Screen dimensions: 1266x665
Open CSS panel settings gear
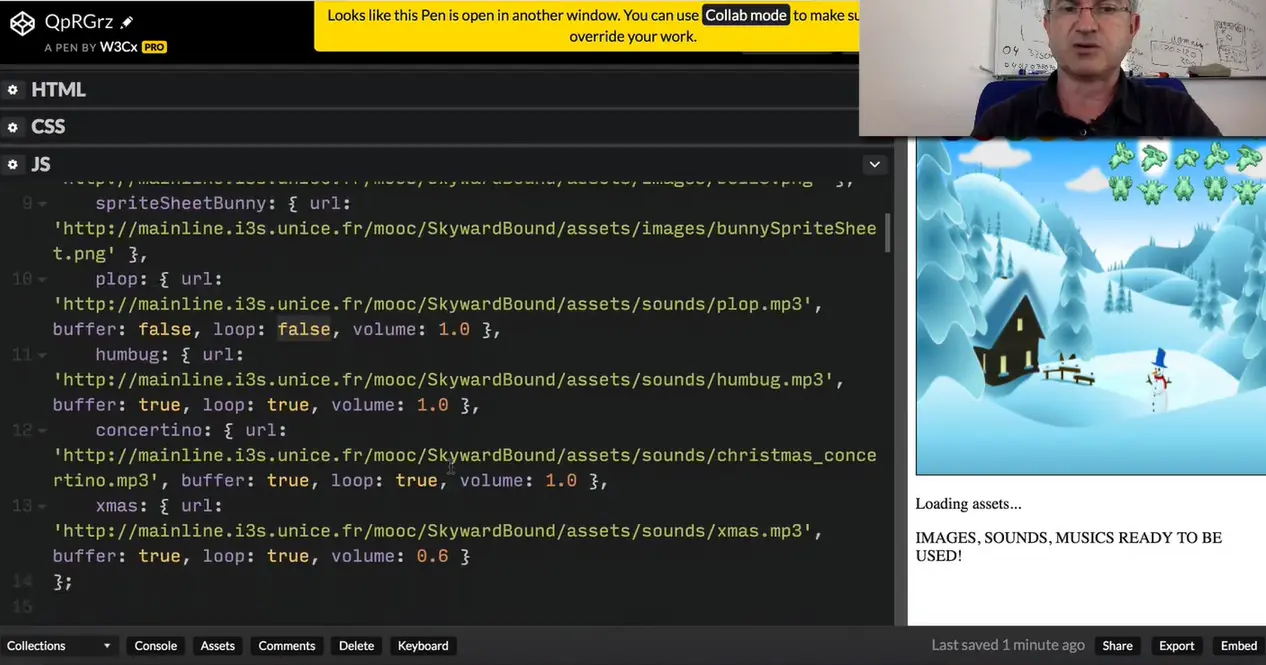[x=13, y=127]
